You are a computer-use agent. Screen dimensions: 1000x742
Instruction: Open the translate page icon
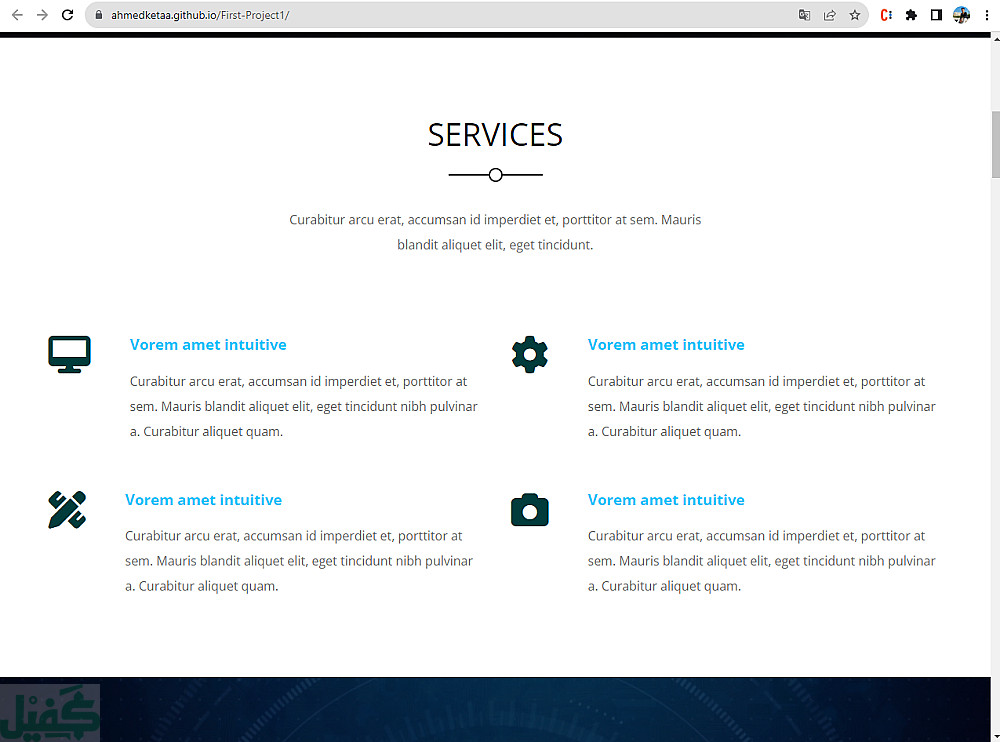pyautogui.click(x=804, y=15)
